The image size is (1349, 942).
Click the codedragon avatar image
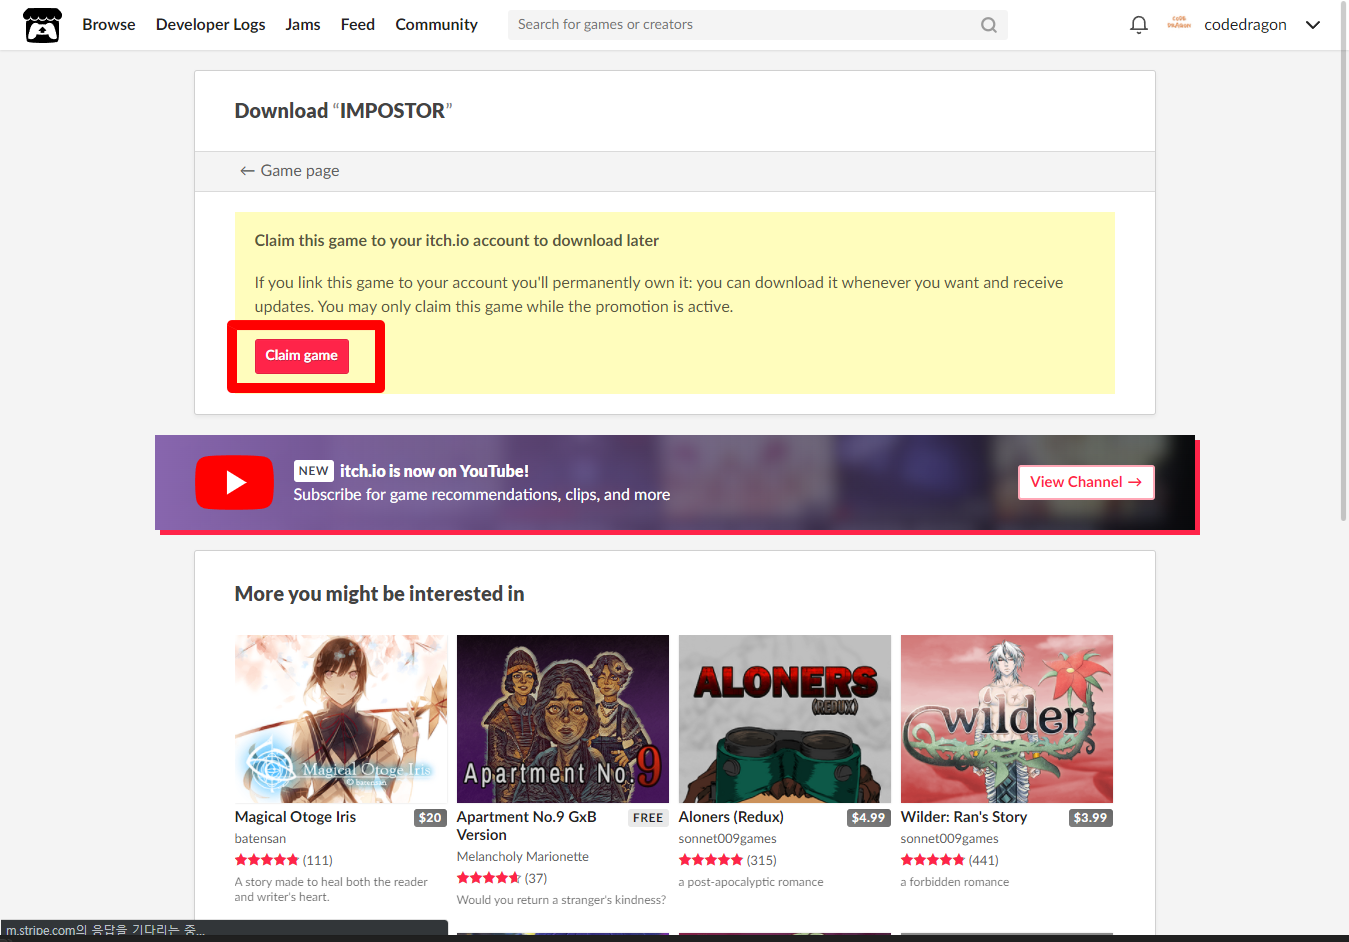point(1179,24)
